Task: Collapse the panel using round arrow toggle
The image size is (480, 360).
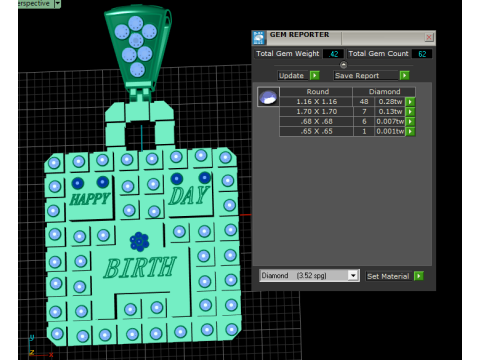Action: 343,65
